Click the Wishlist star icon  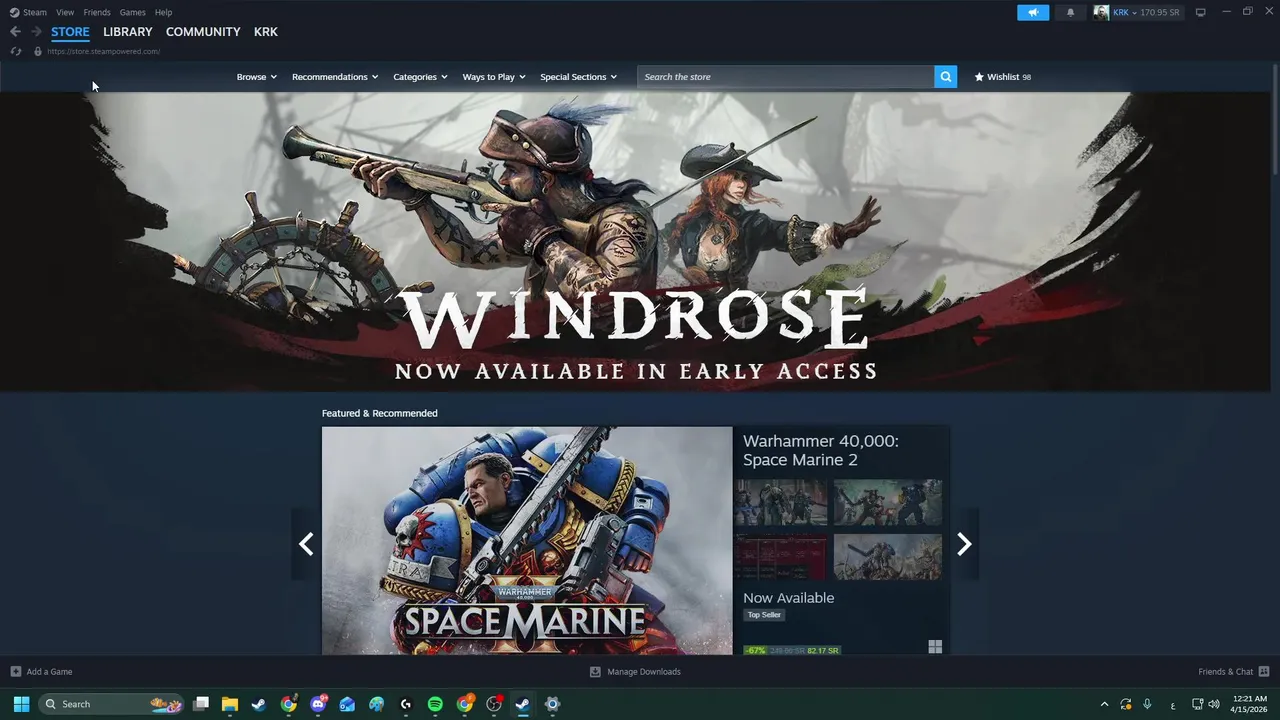(979, 77)
